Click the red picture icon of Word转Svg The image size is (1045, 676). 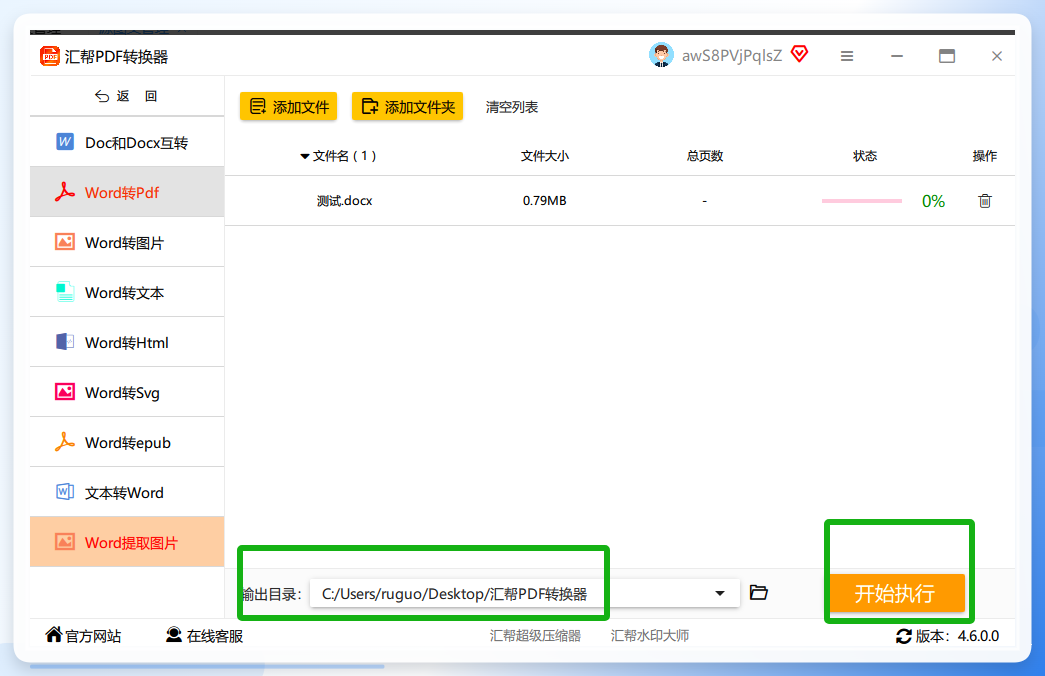(65, 392)
